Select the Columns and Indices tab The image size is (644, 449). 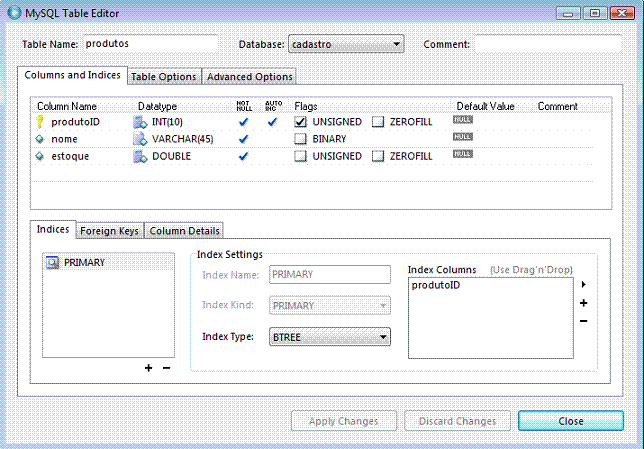click(72, 75)
